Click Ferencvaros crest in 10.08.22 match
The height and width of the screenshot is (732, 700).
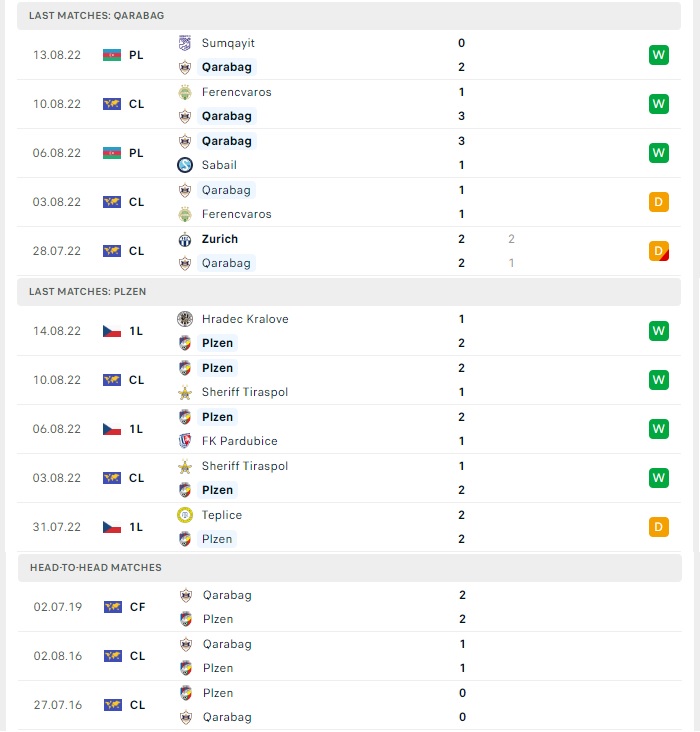(x=185, y=92)
